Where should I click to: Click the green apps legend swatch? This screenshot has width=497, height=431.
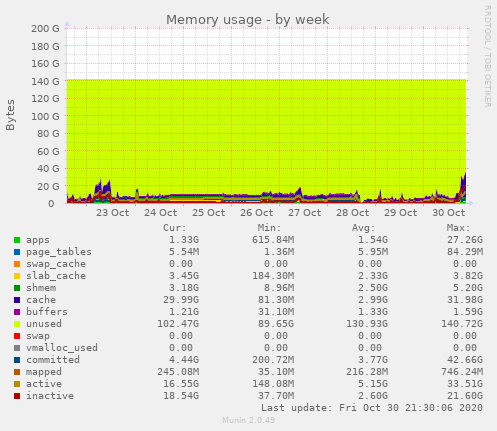(17, 240)
